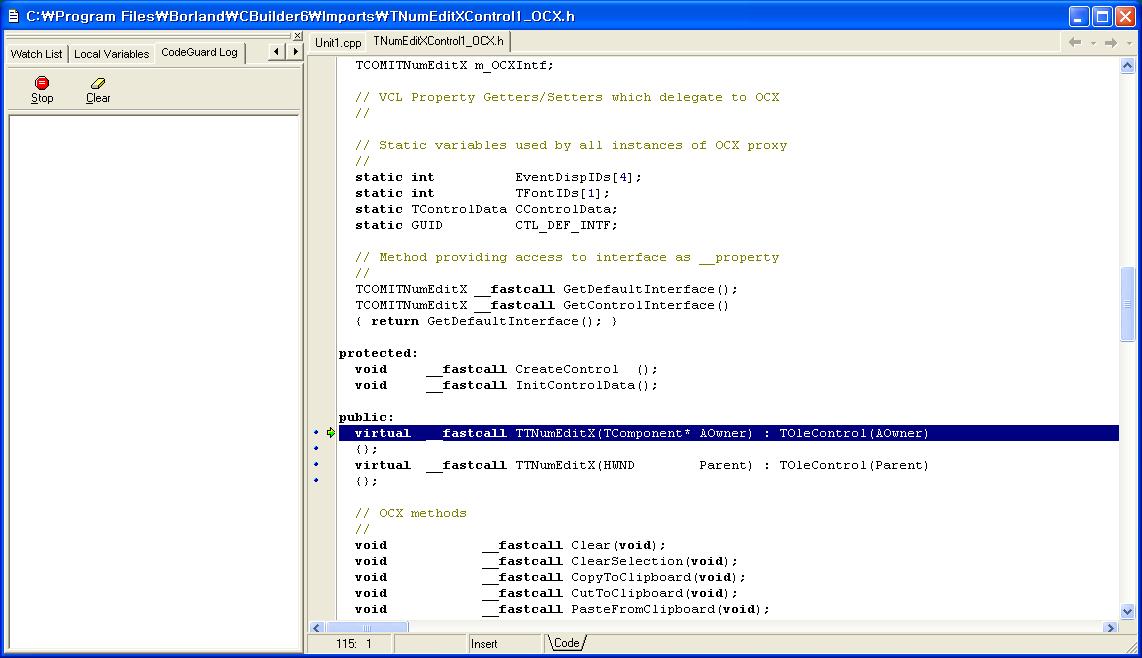
Task: Toggle breakpoint on HWND constructor line gutter
Action: [317, 465]
